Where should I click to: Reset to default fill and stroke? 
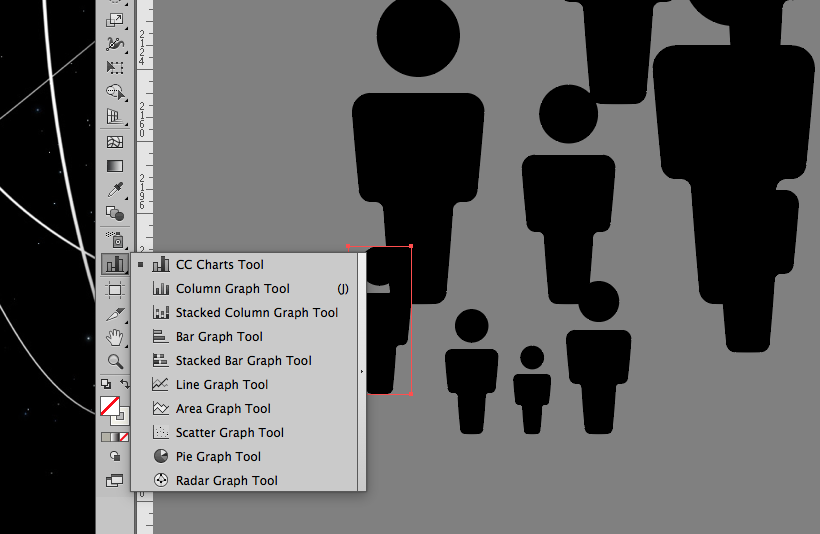click(x=106, y=384)
